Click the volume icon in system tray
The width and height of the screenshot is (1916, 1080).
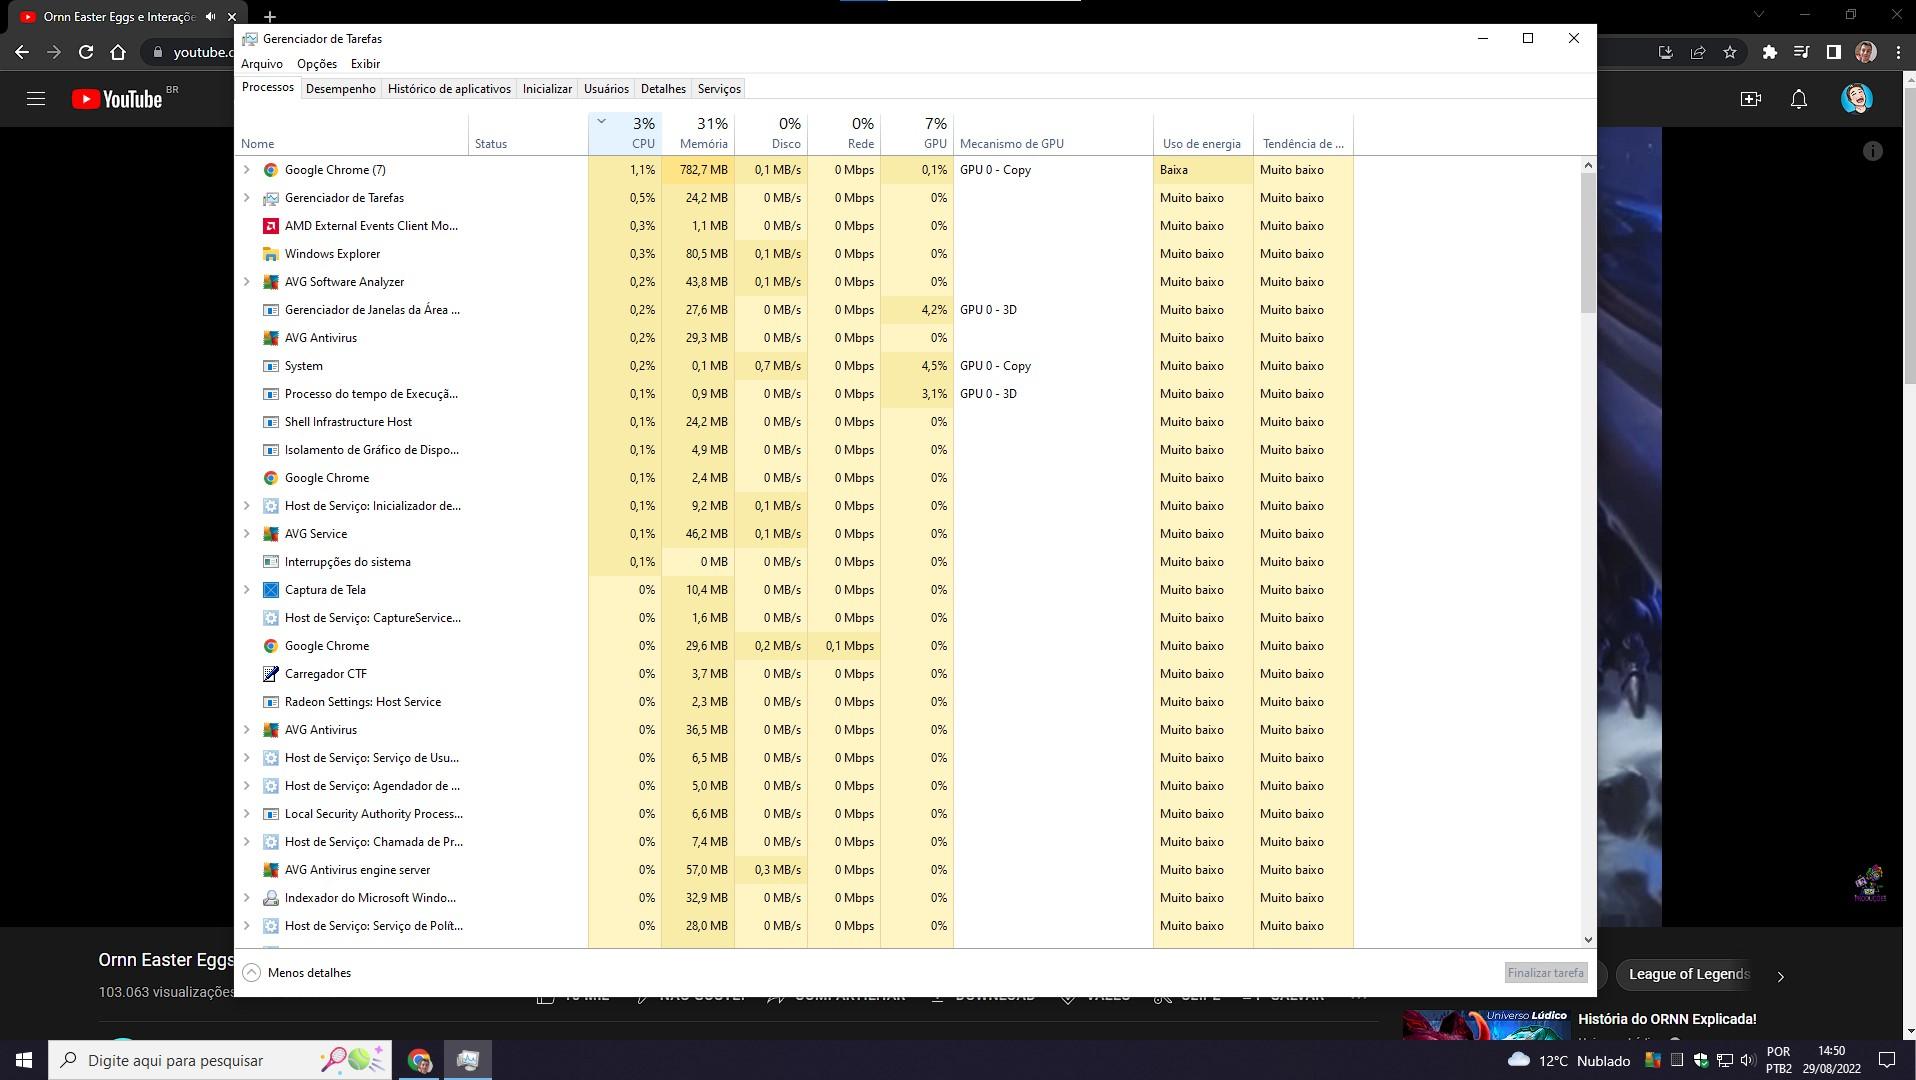[1748, 1060]
